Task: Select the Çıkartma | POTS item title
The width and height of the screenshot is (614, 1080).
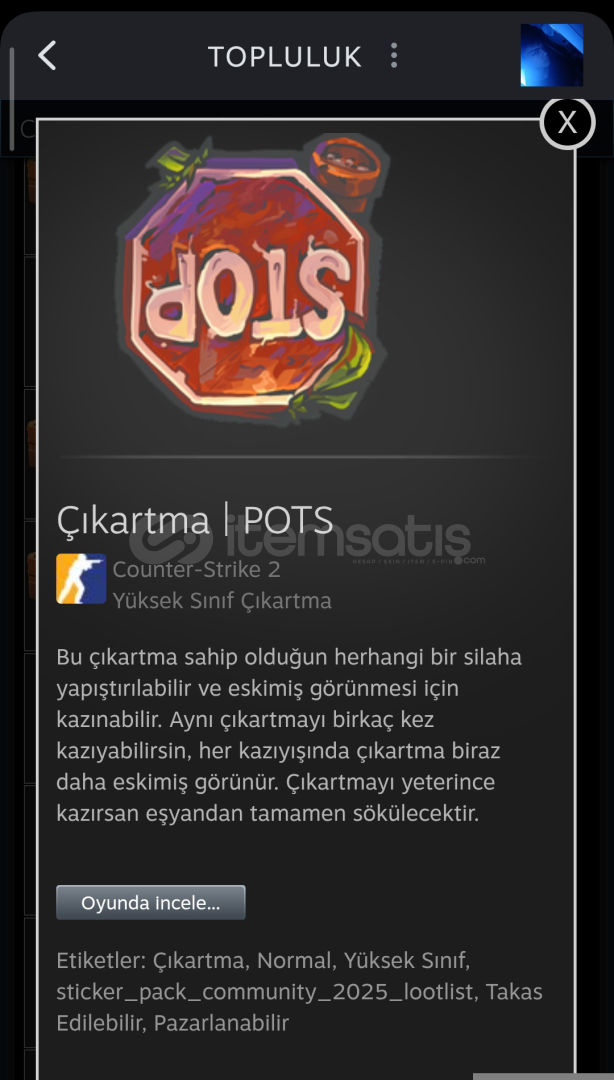Action: click(195, 519)
